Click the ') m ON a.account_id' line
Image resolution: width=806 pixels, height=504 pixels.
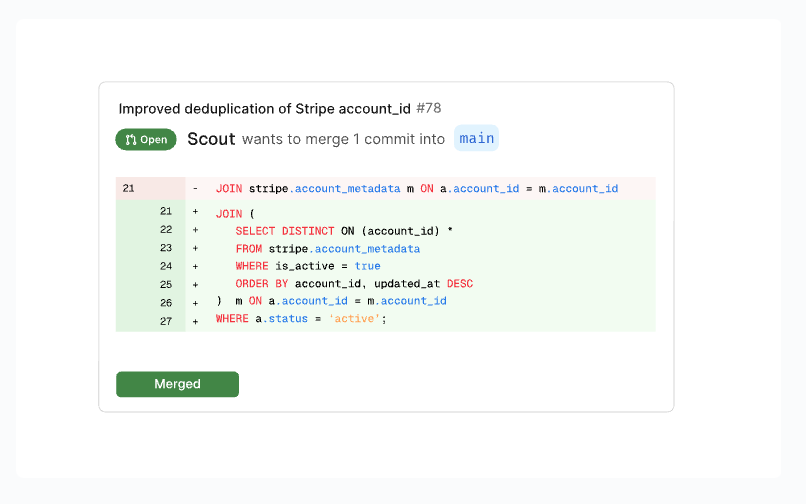tap(331, 301)
